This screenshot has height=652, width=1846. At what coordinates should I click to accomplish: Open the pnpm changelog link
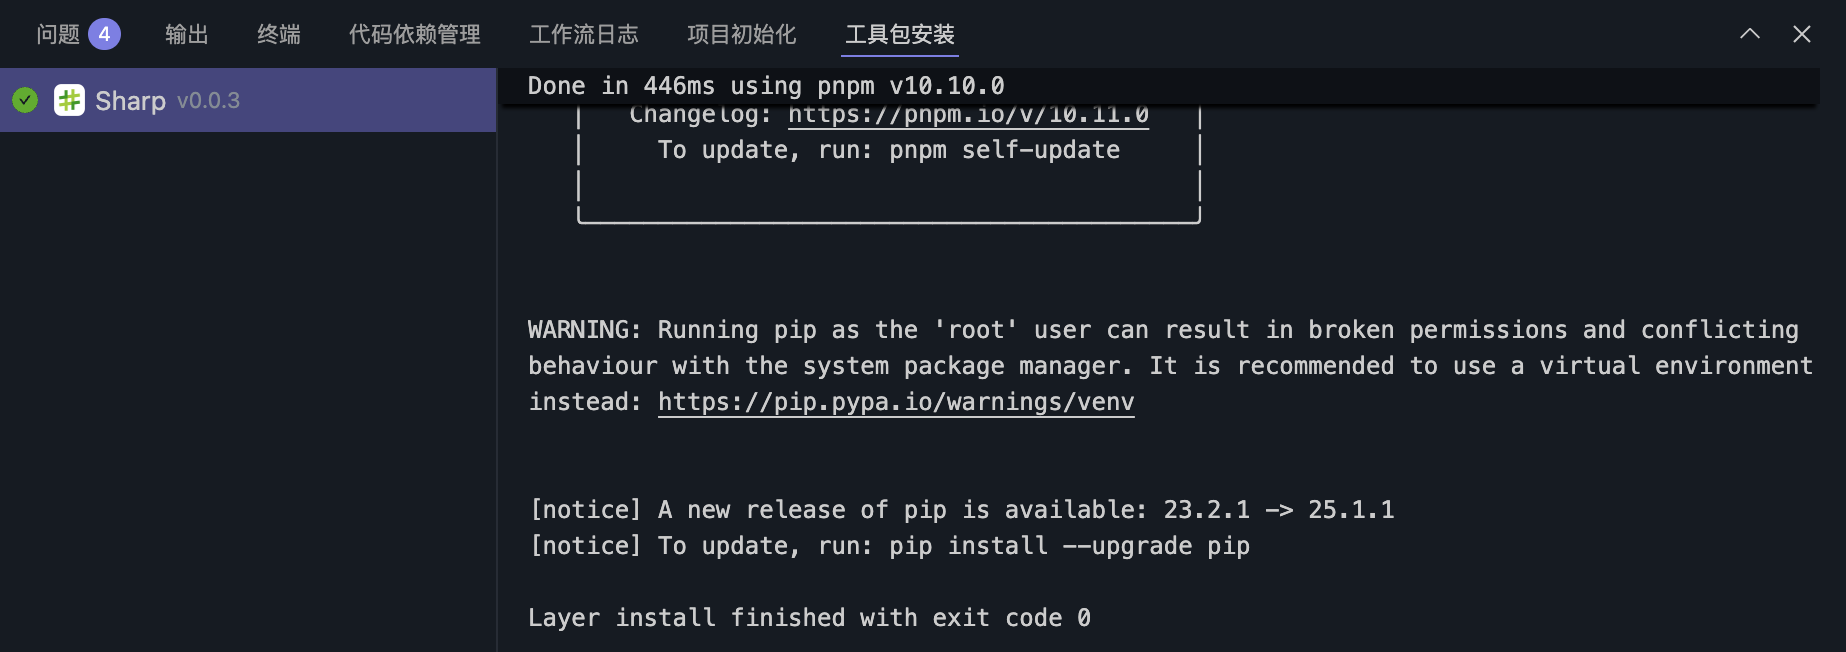point(968,115)
